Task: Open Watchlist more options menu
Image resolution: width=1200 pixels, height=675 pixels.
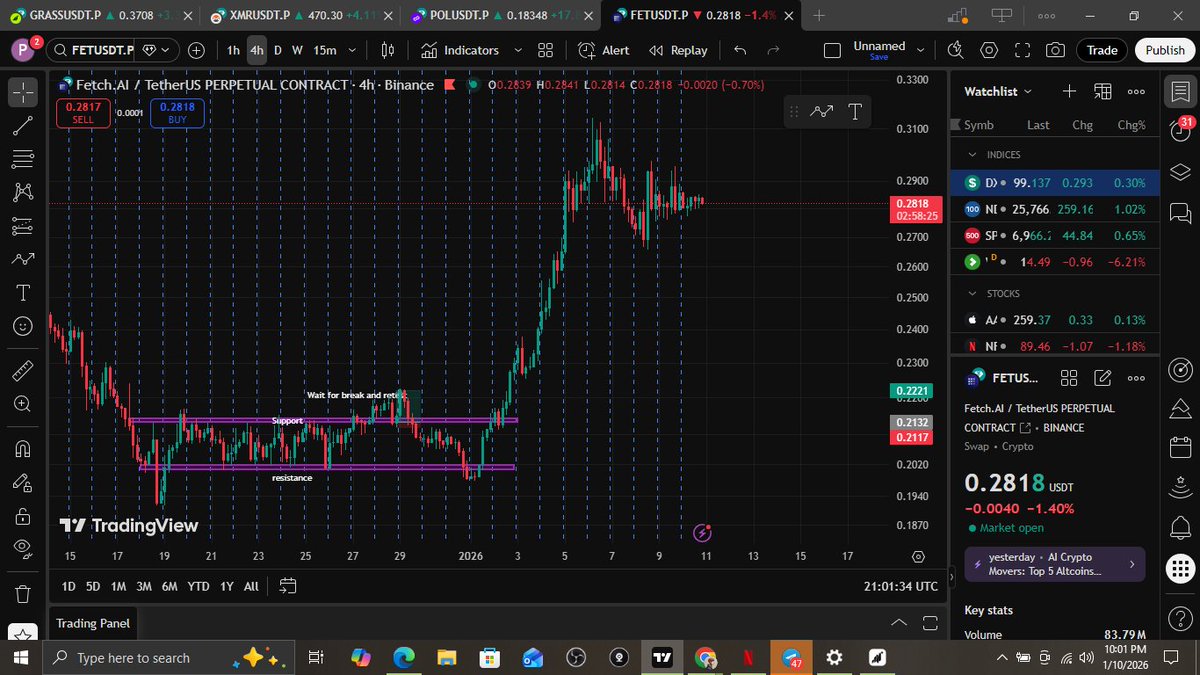Action: (x=1136, y=91)
